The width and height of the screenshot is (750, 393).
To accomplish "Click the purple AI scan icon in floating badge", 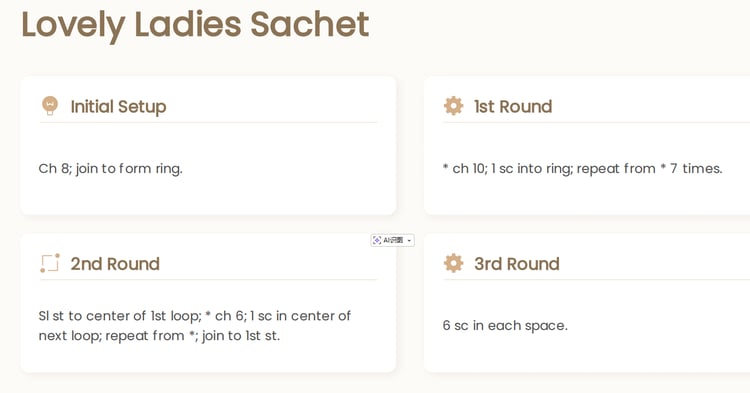I will coord(377,240).
